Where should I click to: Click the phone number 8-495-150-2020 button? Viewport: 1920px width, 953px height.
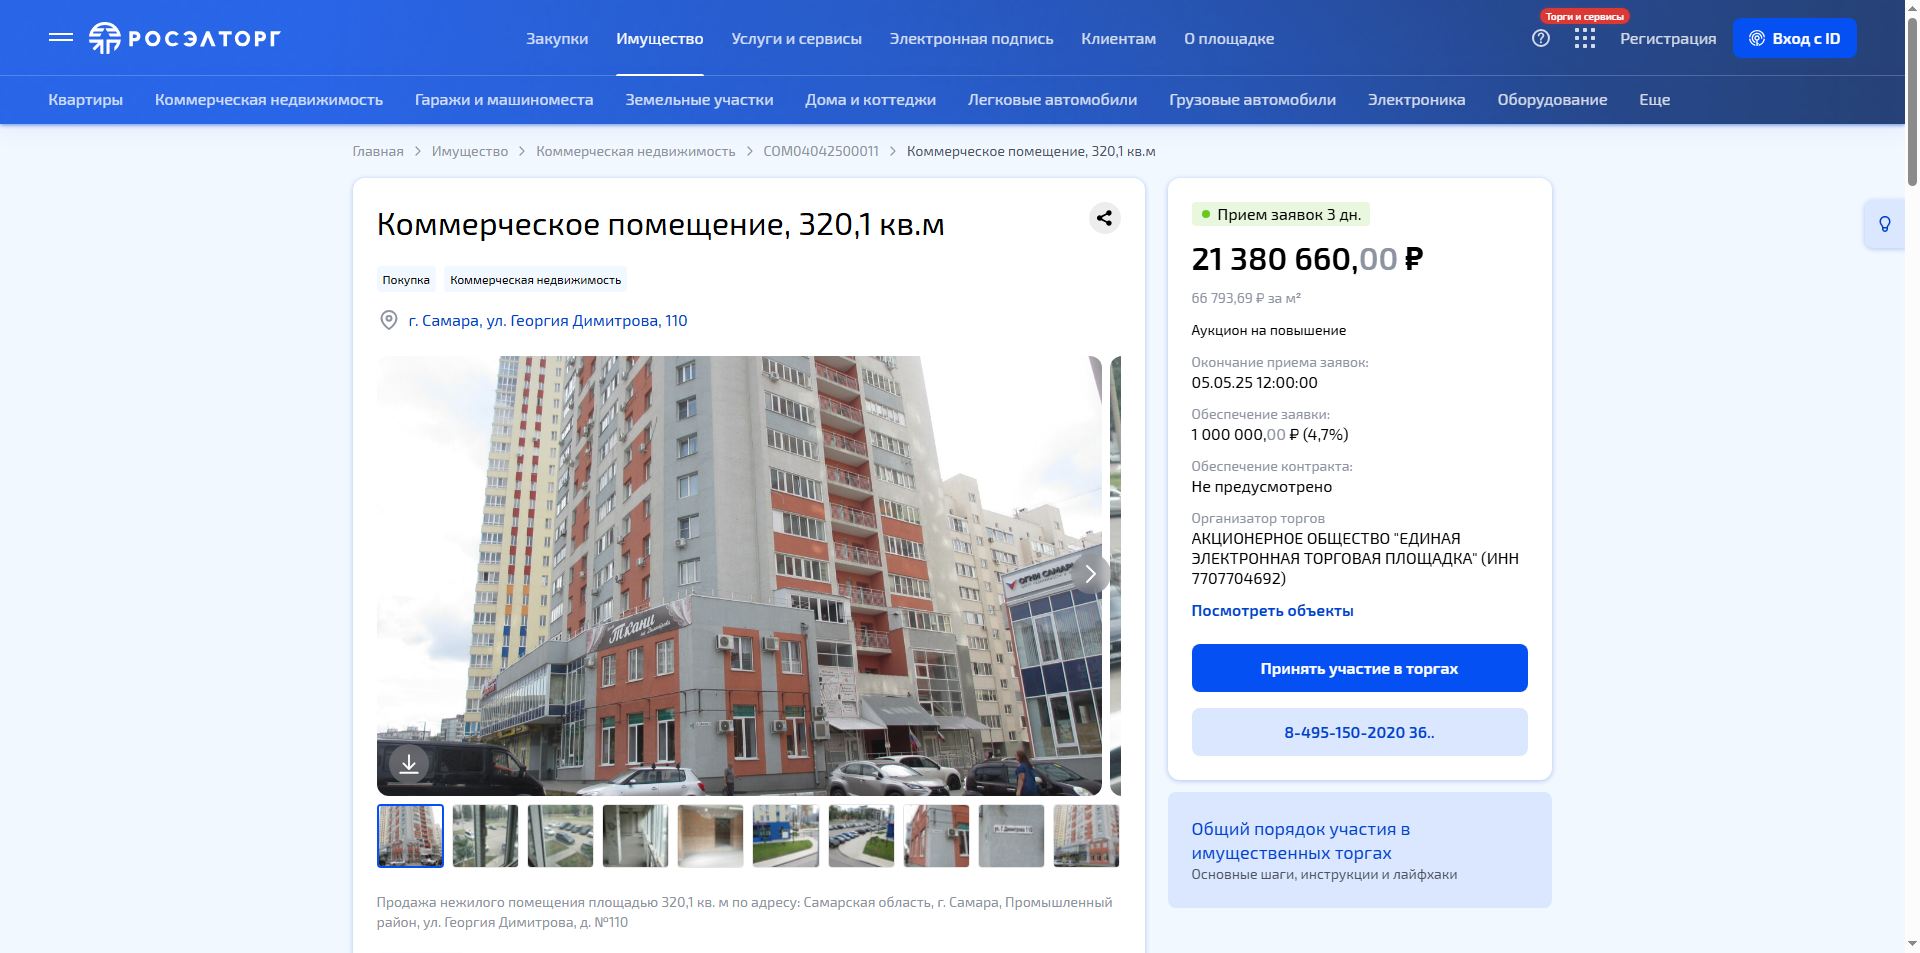tap(1359, 732)
